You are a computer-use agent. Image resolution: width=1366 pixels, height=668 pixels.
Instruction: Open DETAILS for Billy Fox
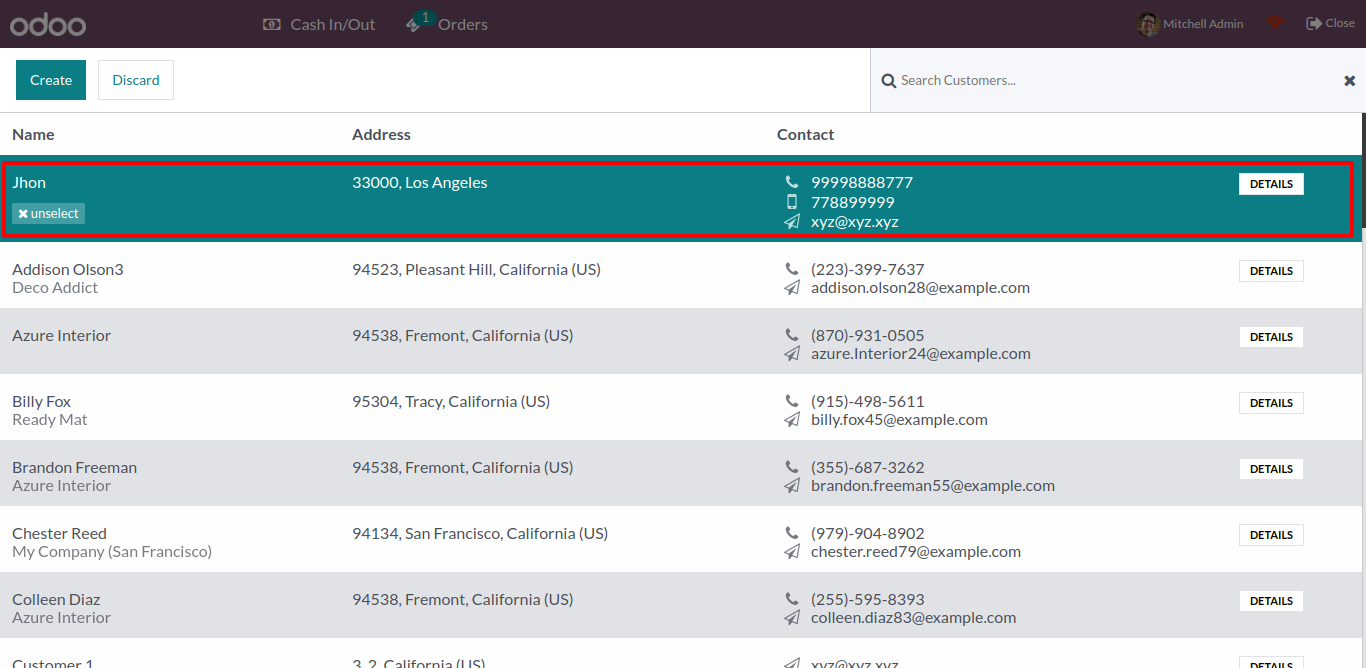click(1271, 403)
